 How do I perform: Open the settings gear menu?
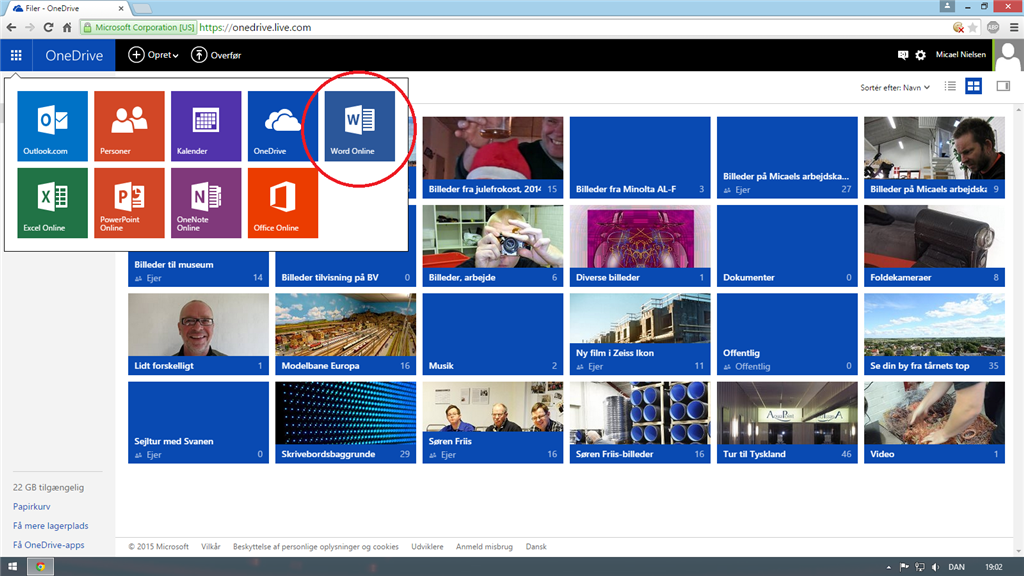(920, 55)
